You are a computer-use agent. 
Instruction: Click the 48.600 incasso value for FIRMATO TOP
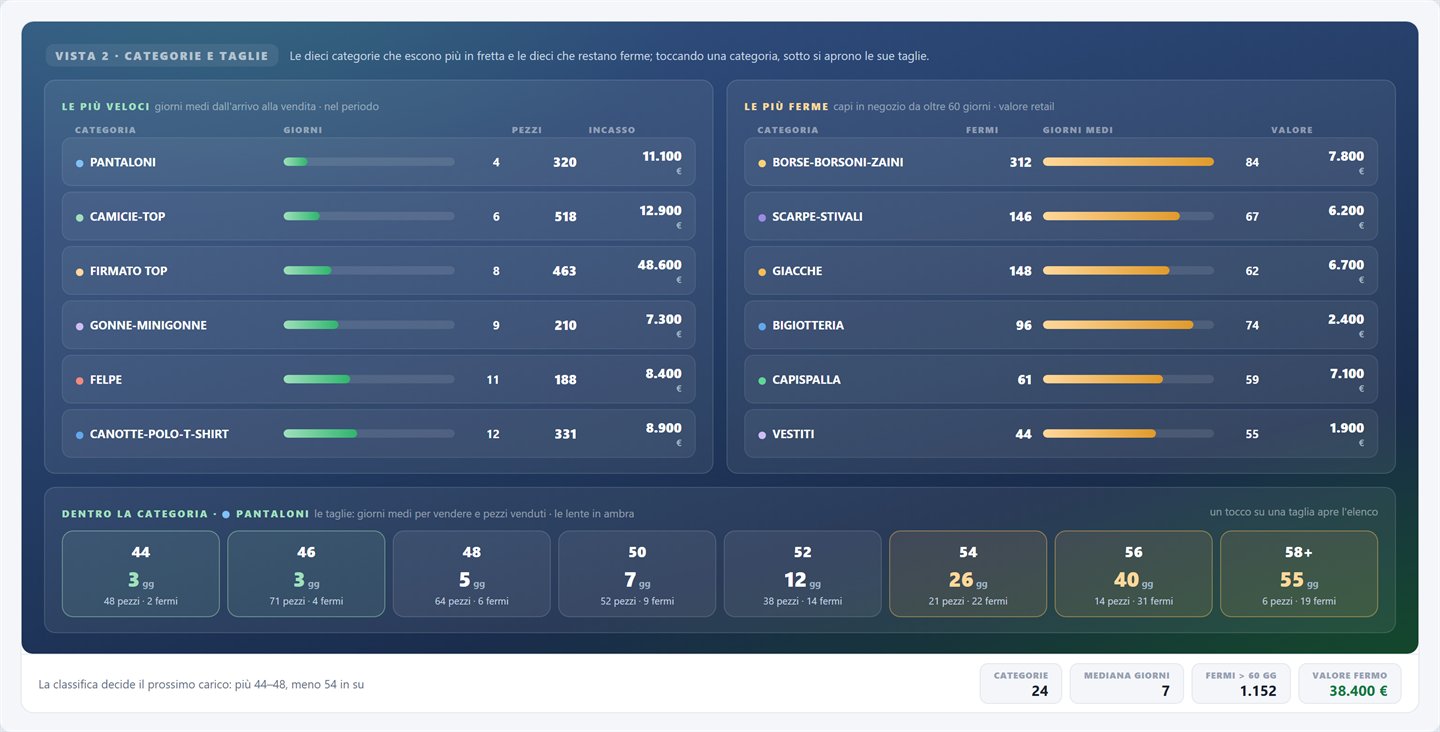(x=660, y=265)
